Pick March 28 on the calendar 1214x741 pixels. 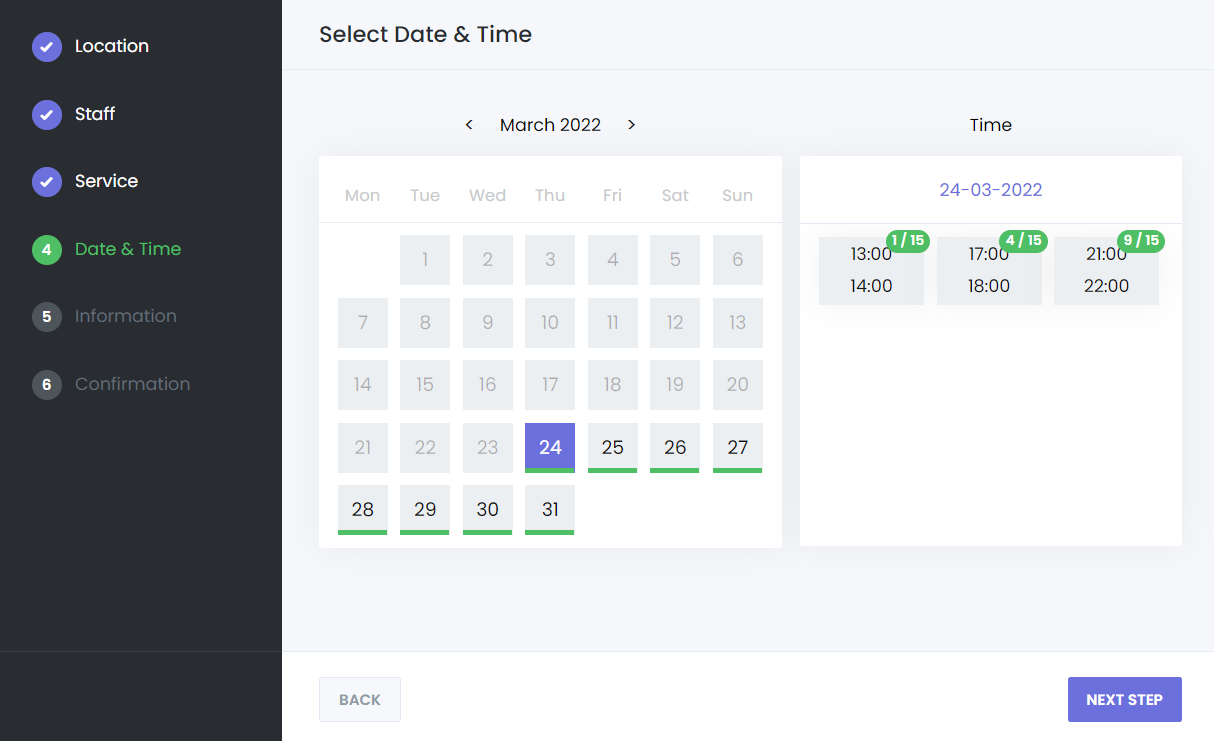[x=363, y=509]
